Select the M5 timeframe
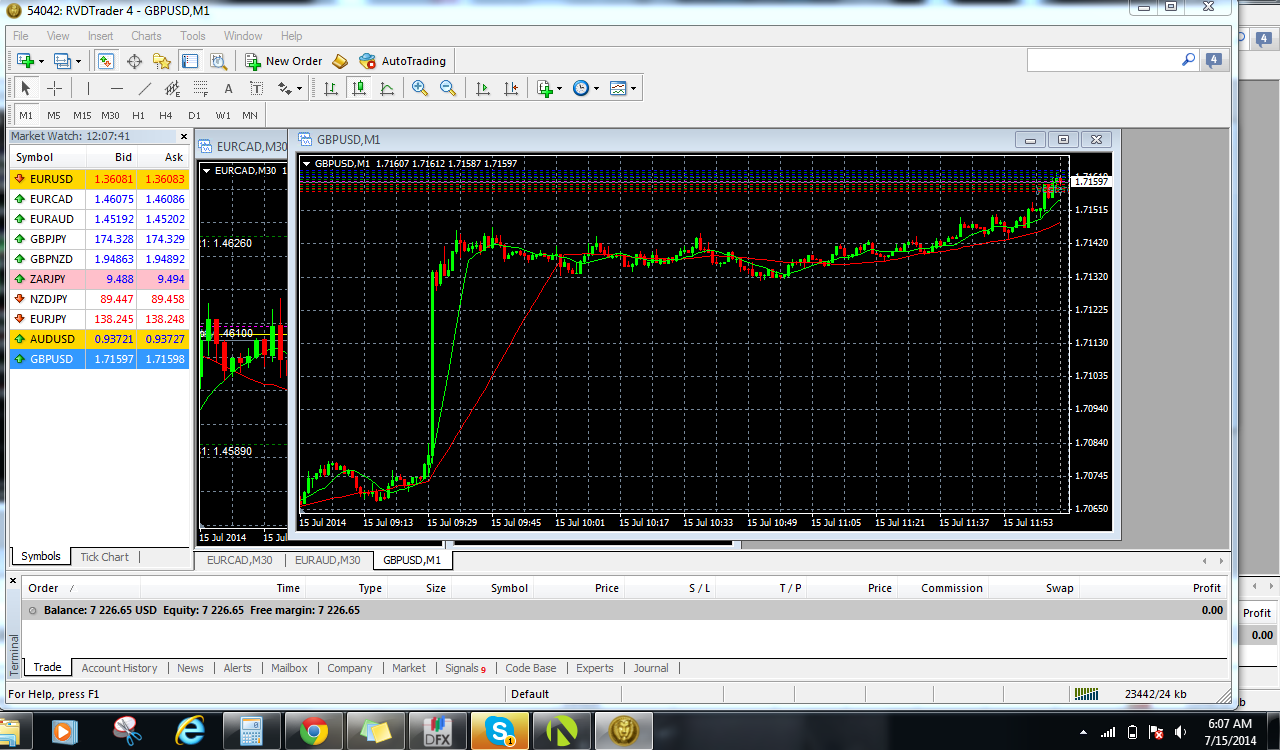The width and height of the screenshot is (1280, 750). pyautogui.click(x=54, y=115)
